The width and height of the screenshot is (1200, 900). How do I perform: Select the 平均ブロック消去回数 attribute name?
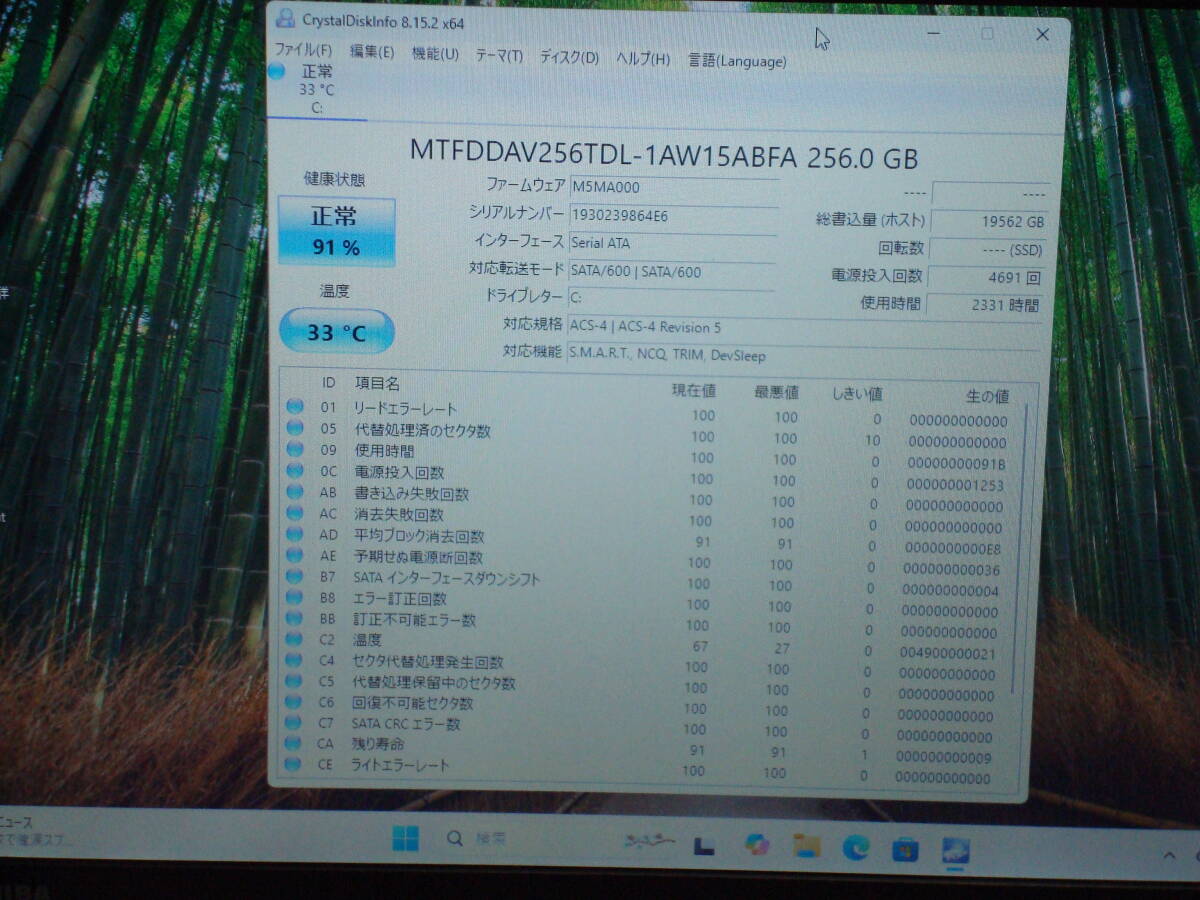[419, 536]
